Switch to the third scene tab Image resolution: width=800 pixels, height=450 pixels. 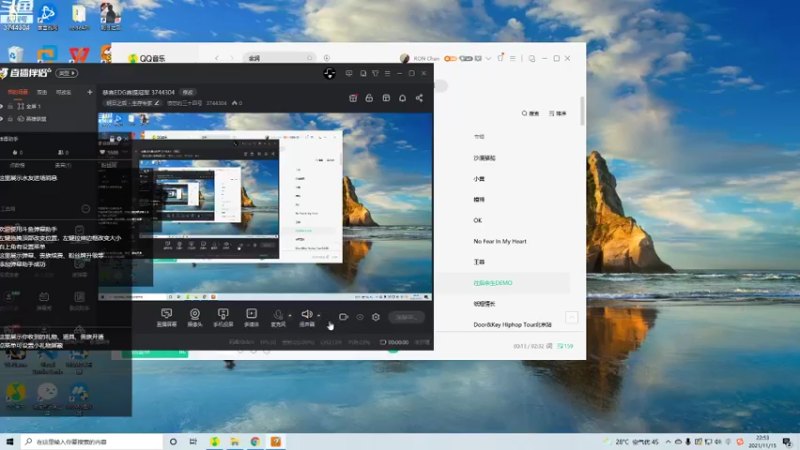pos(63,92)
